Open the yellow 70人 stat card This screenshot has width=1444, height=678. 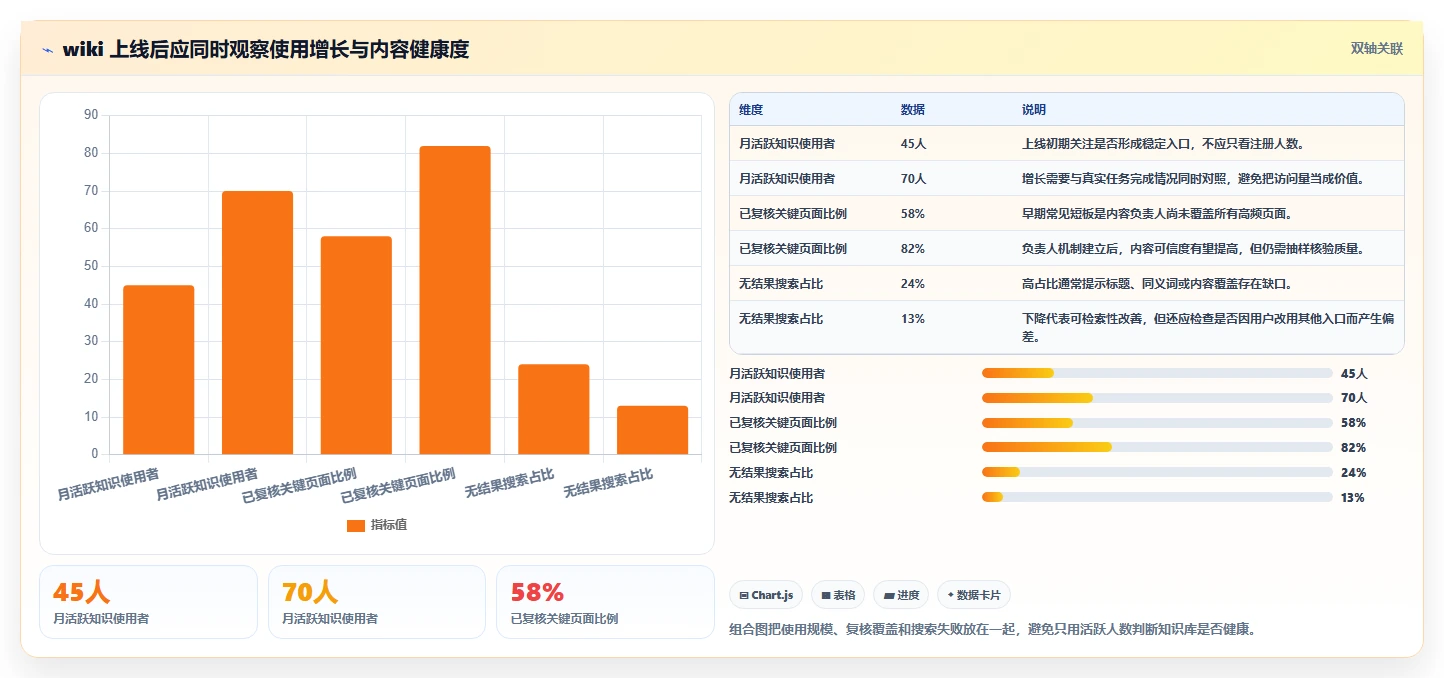pyautogui.click(x=378, y=602)
